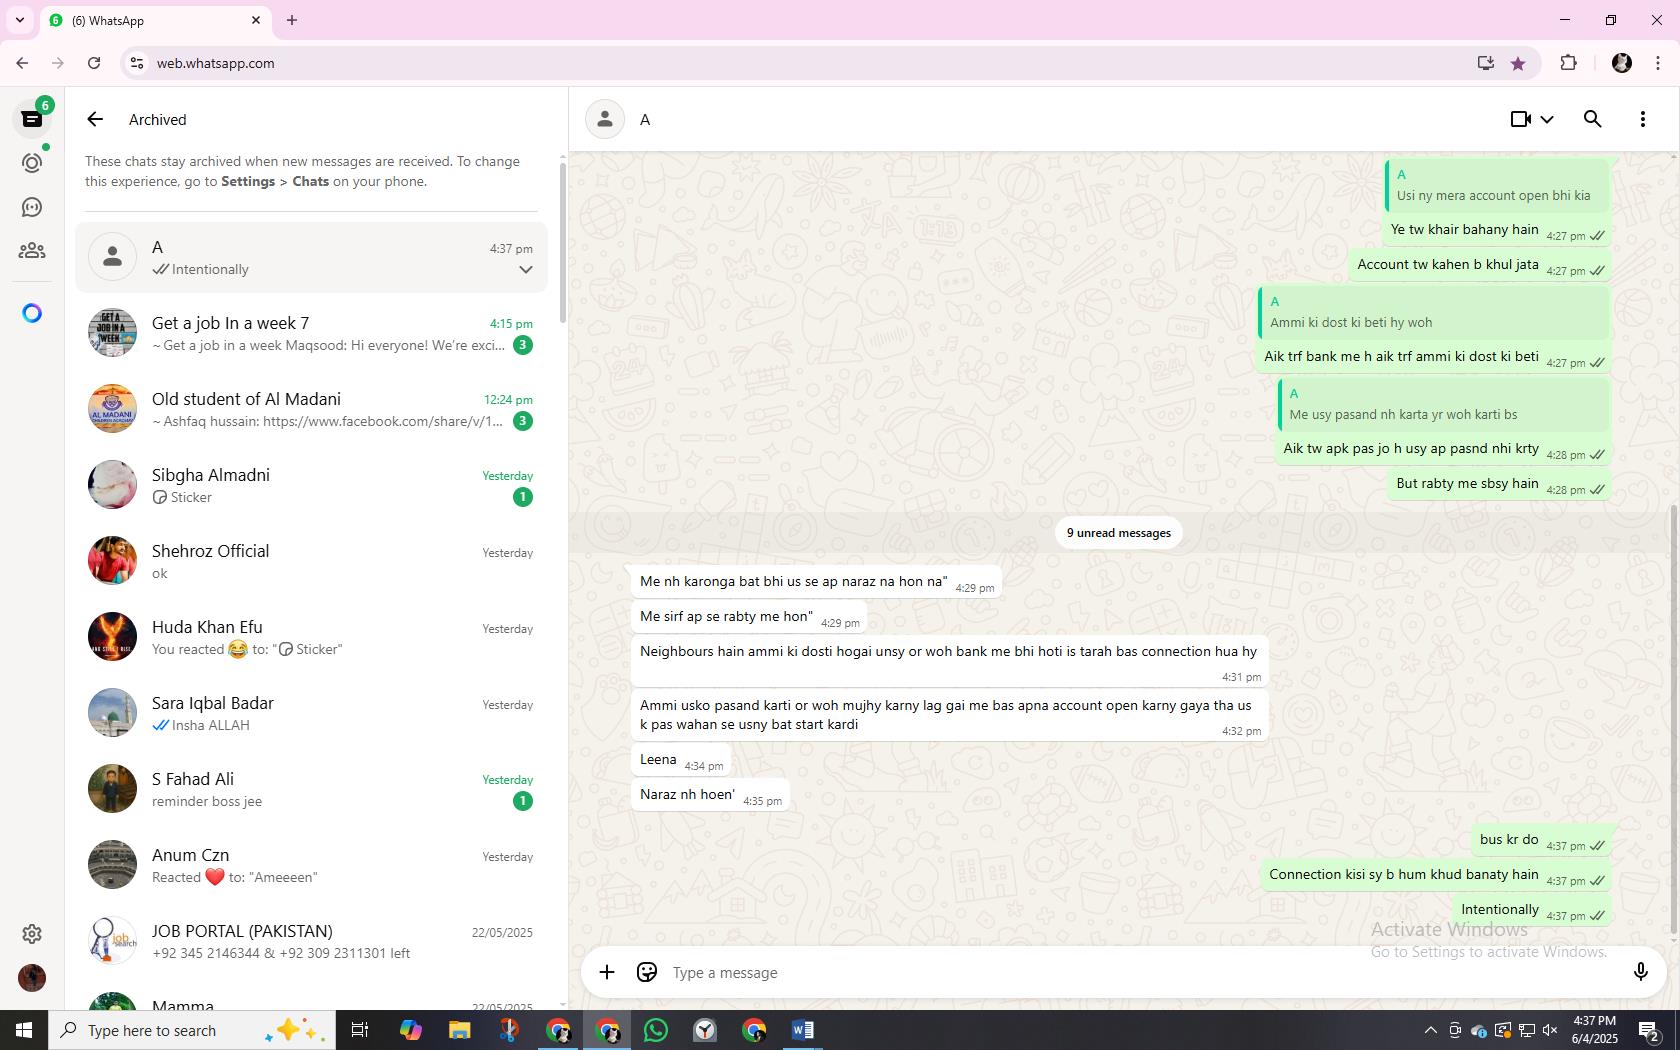Open File Explorer from the taskbar

459,1030
